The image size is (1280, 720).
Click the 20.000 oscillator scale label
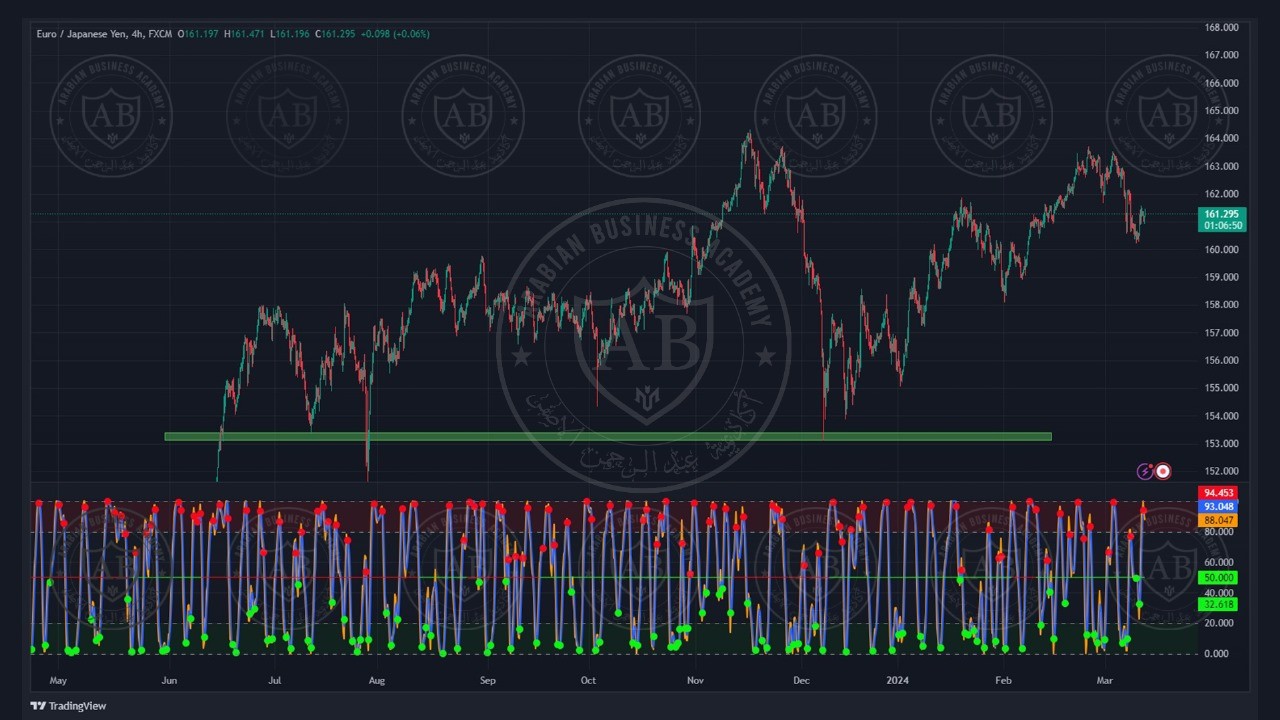click(x=1217, y=623)
